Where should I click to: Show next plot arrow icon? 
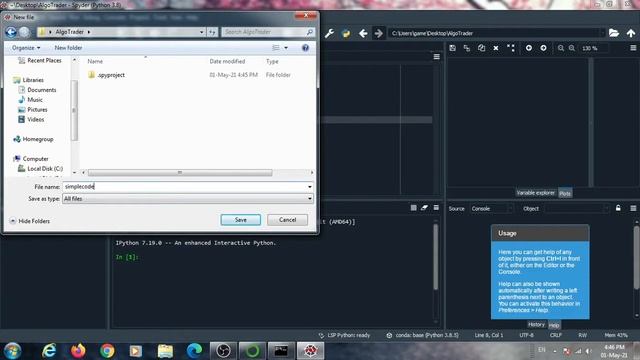pos(543,48)
